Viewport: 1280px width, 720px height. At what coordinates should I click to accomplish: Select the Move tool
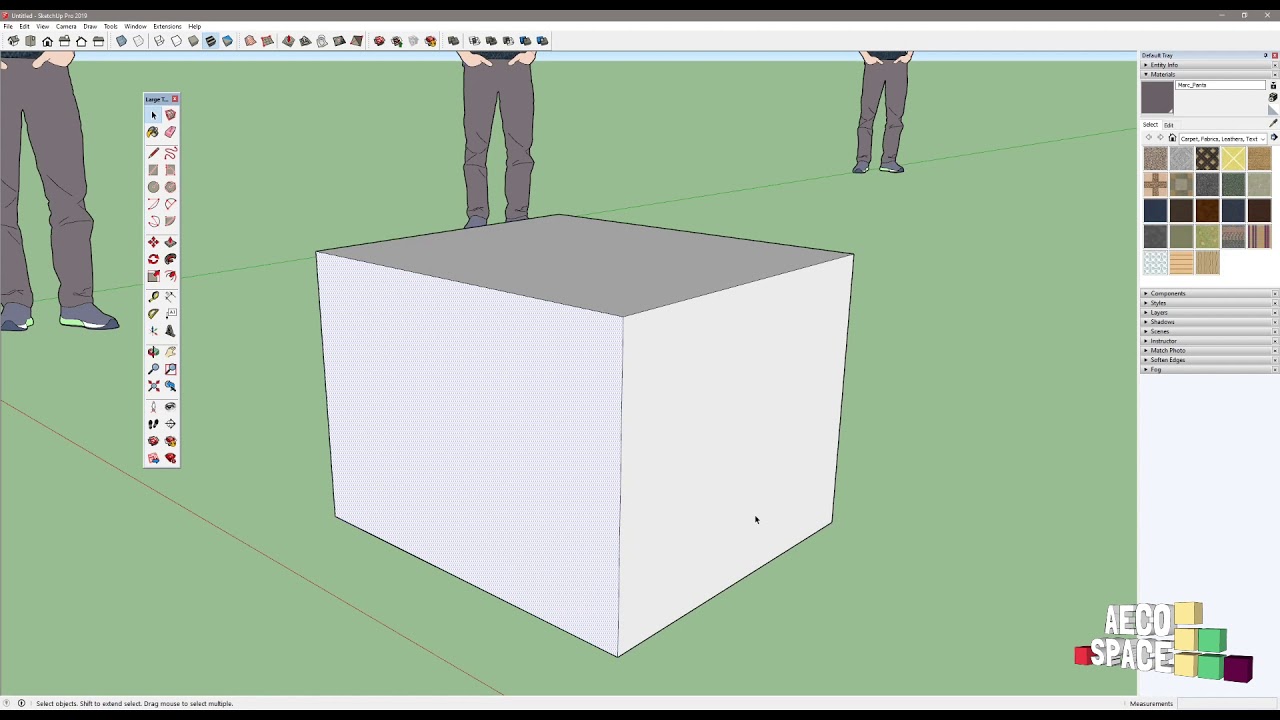(x=153, y=242)
